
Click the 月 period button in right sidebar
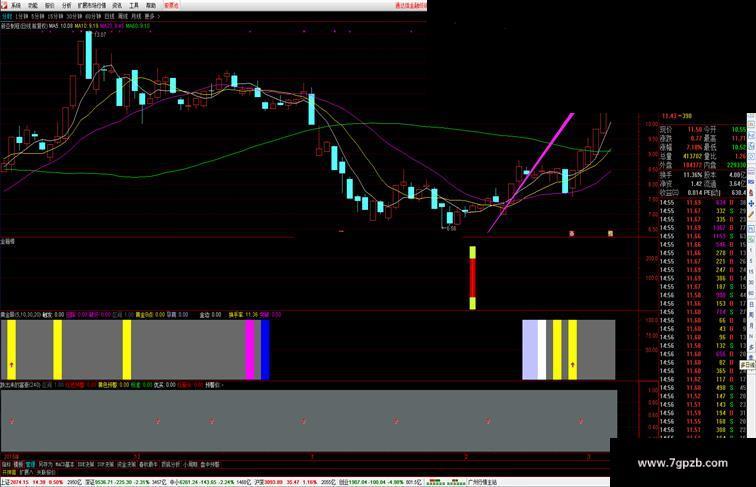pyautogui.click(x=751, y=325)
